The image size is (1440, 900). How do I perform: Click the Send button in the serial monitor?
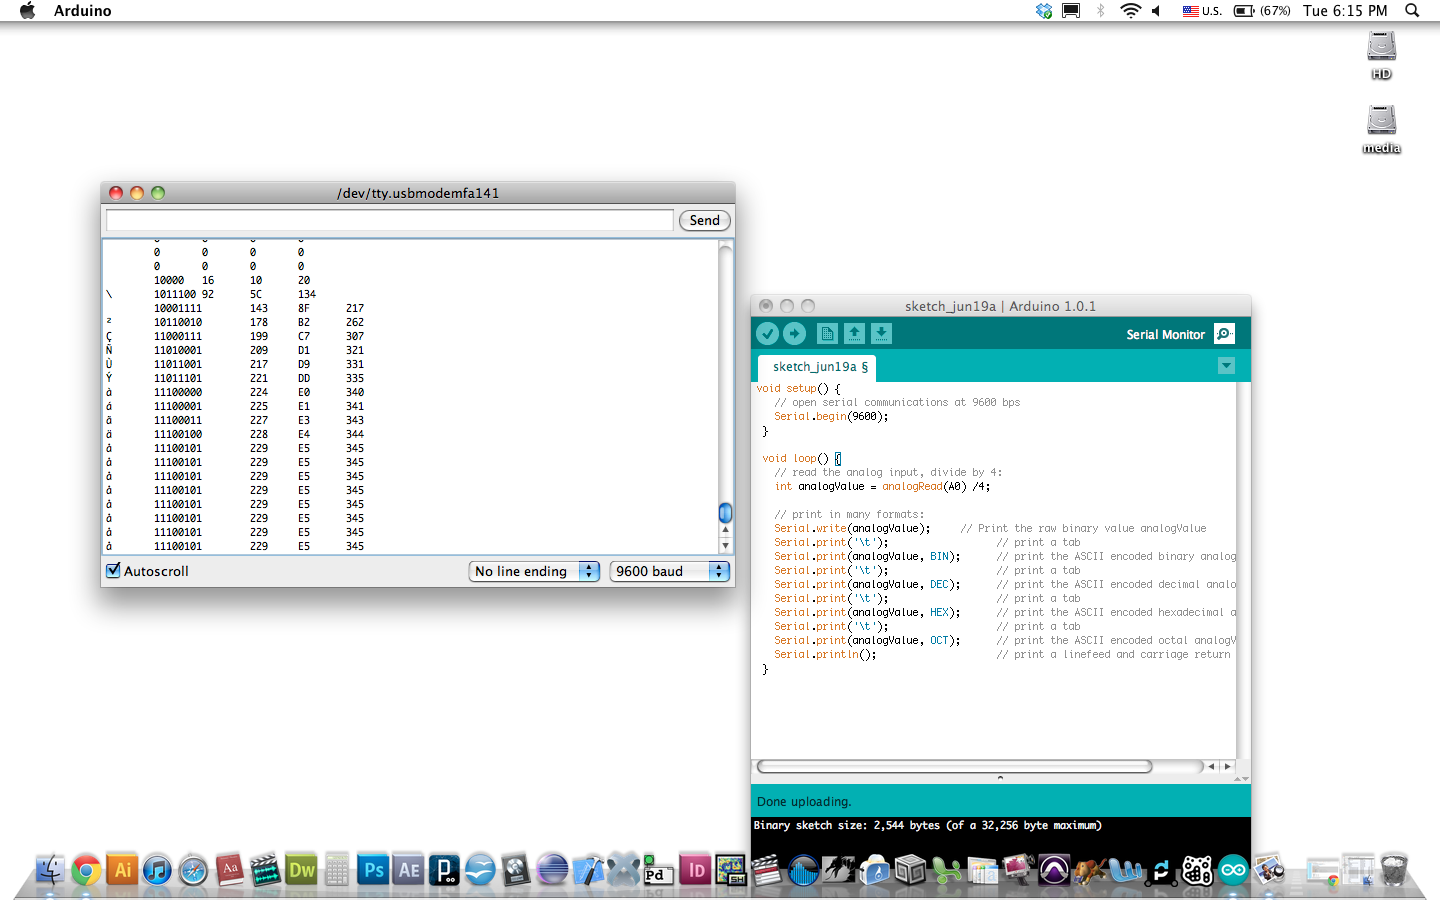coord(704,220)
